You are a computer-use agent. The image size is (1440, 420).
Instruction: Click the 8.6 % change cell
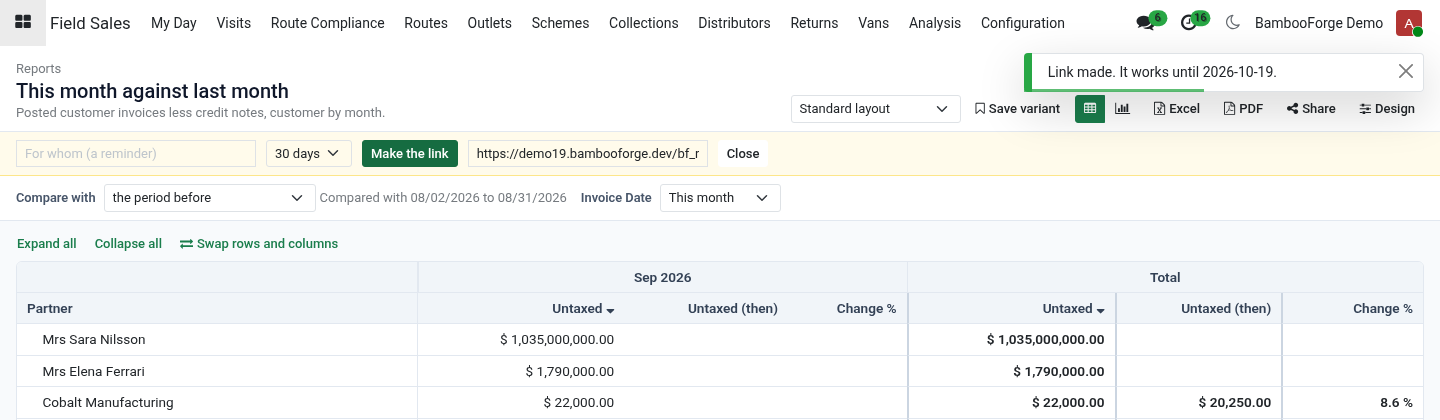[1353, 403]
